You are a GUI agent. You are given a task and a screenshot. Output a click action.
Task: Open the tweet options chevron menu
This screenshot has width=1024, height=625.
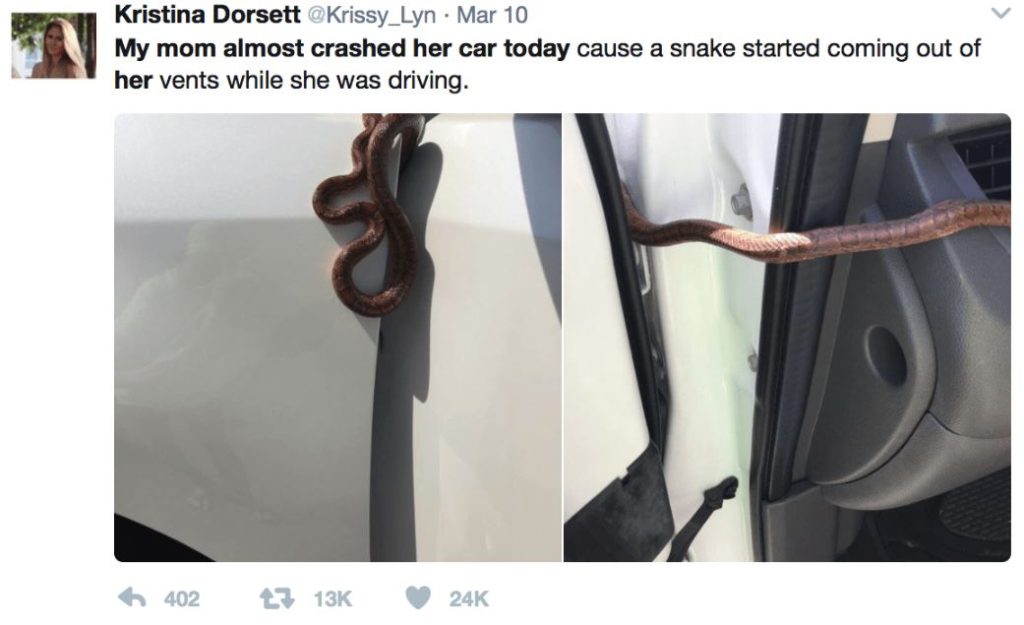click(x=1000, y=14)
